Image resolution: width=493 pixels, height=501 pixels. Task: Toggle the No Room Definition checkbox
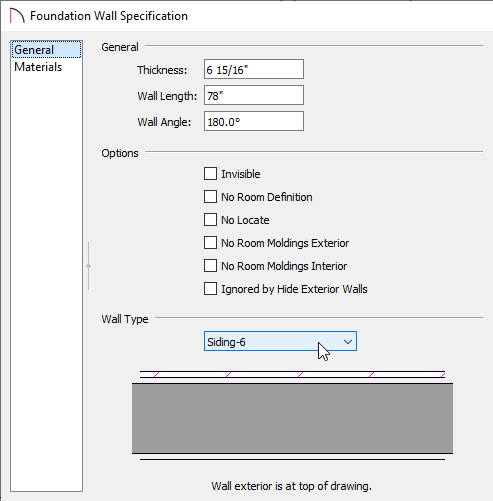(x=210, y=197)
